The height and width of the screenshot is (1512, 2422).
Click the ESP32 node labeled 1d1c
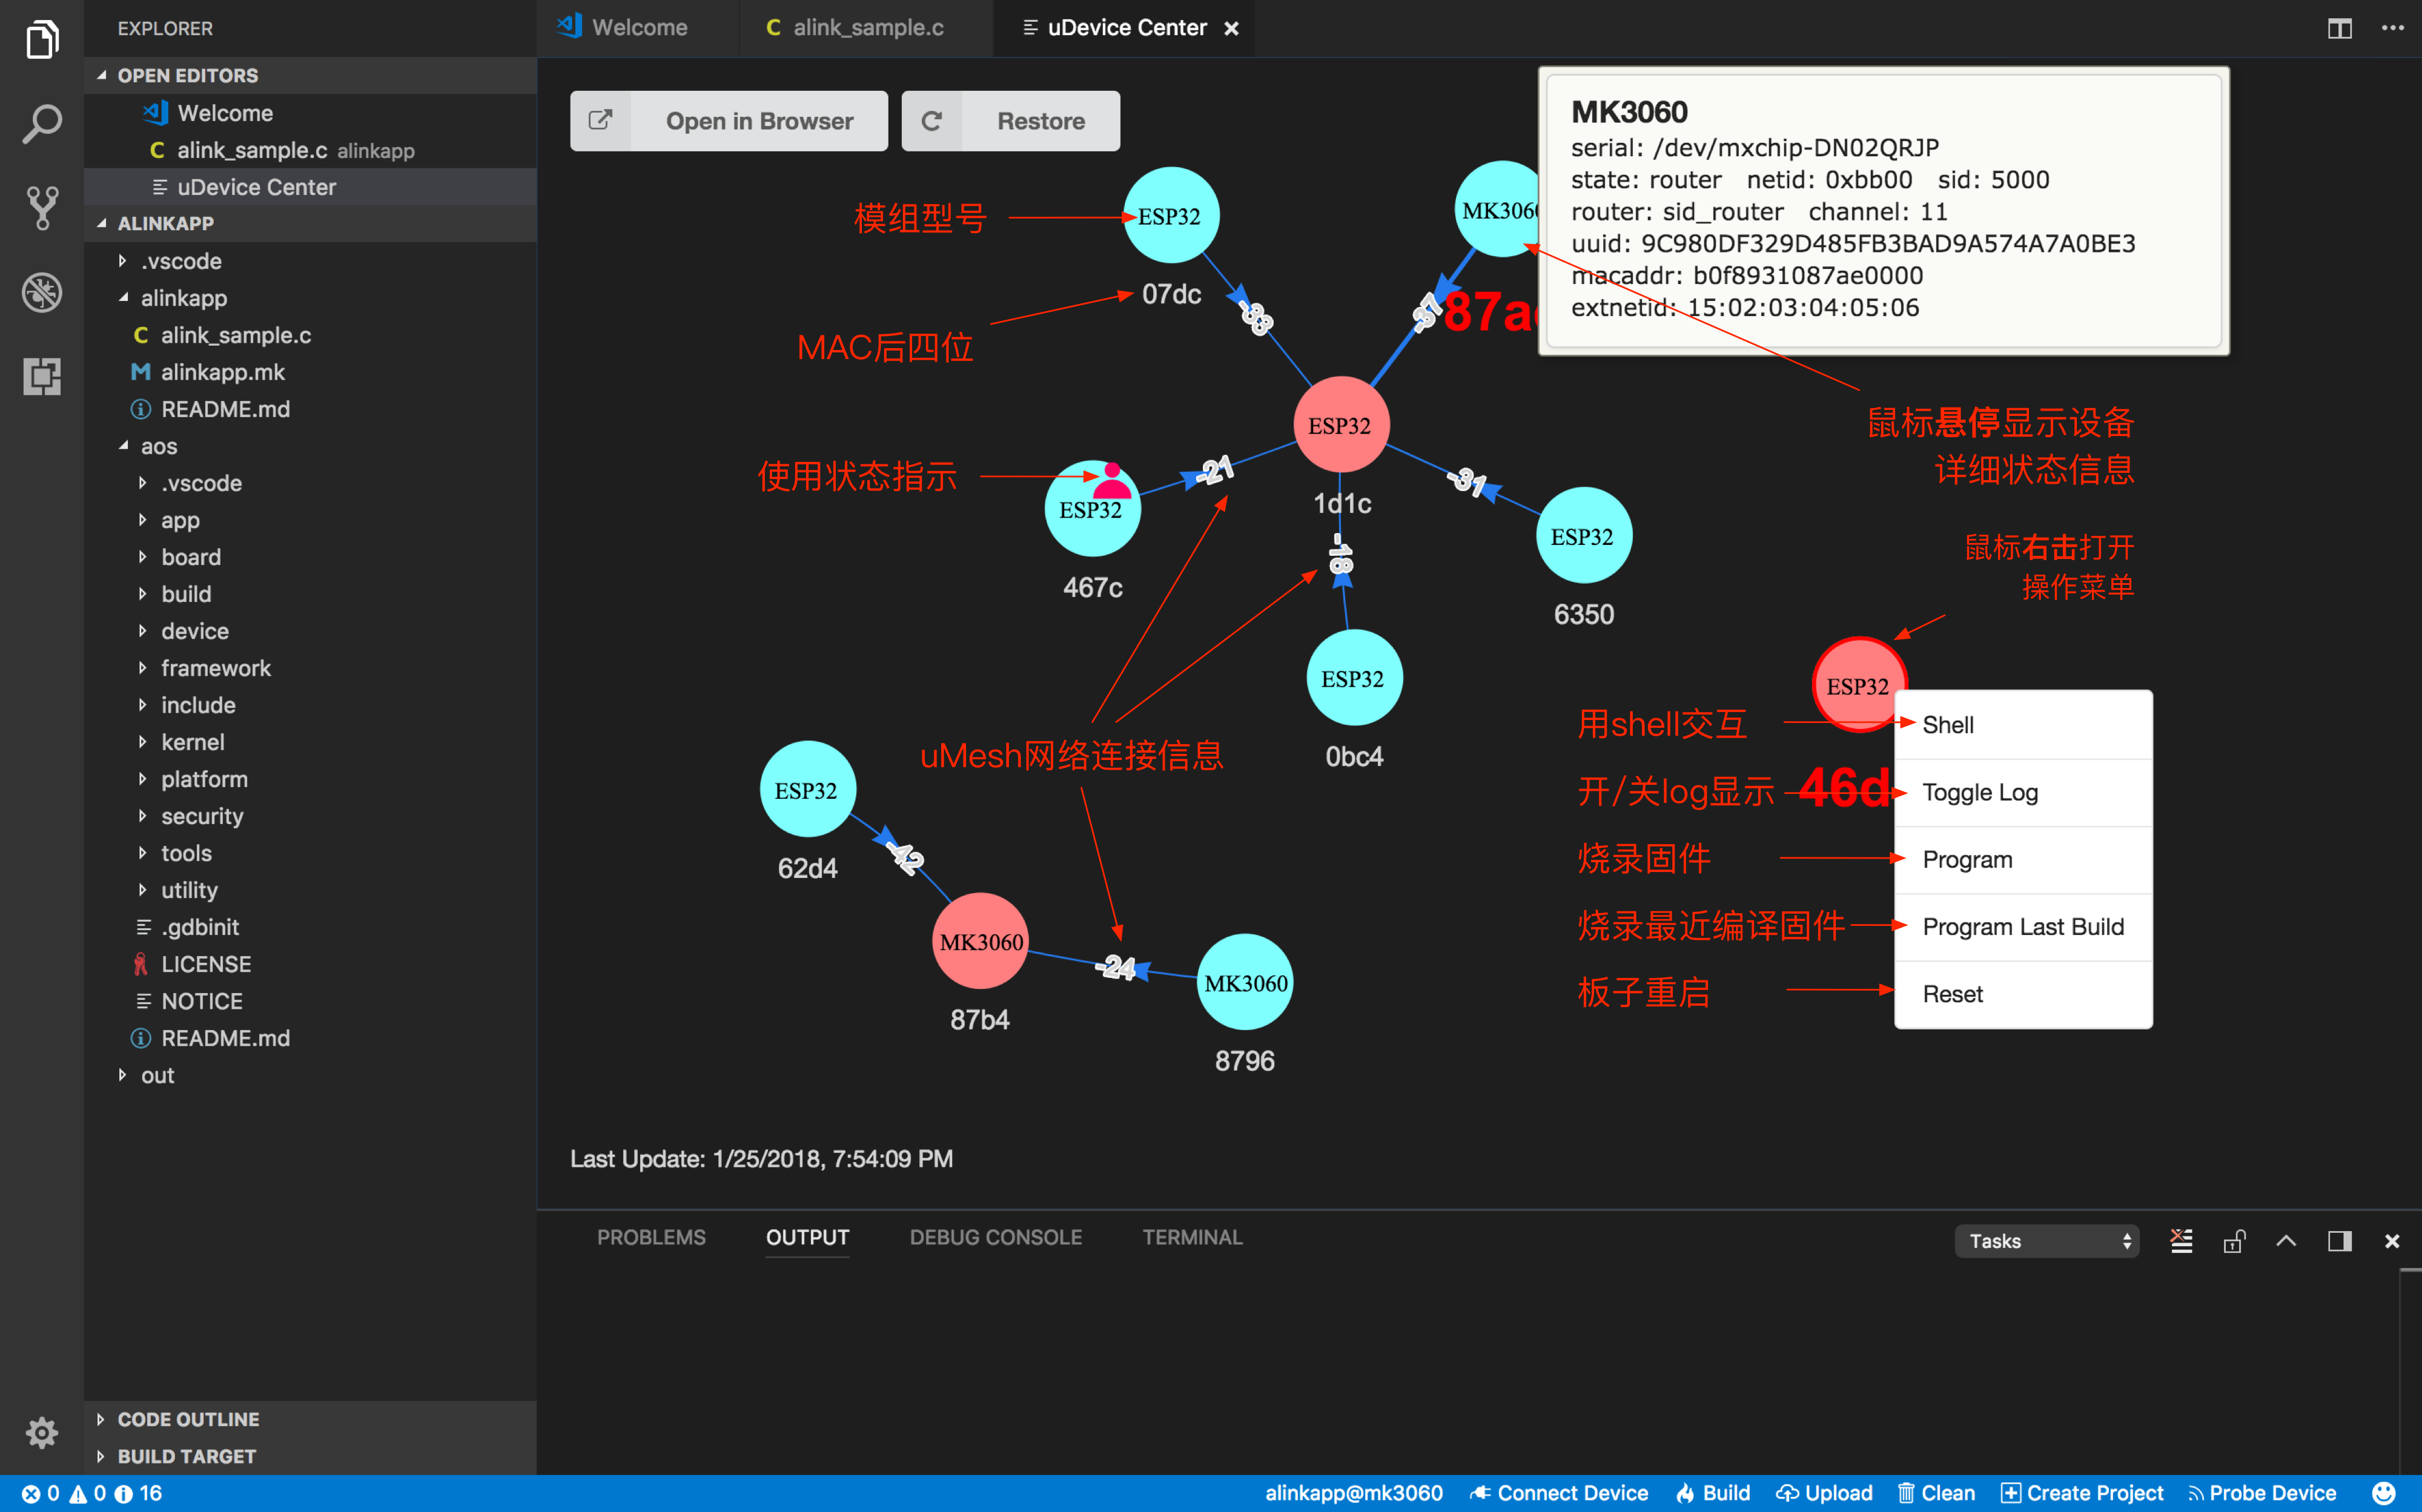click(1340, 425)
